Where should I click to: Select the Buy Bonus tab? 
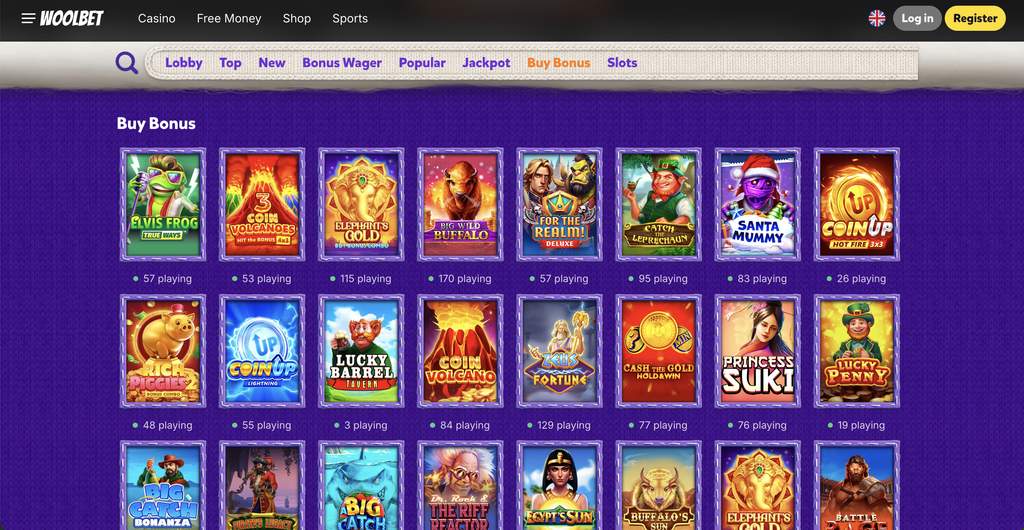click(x=558, y=63)
